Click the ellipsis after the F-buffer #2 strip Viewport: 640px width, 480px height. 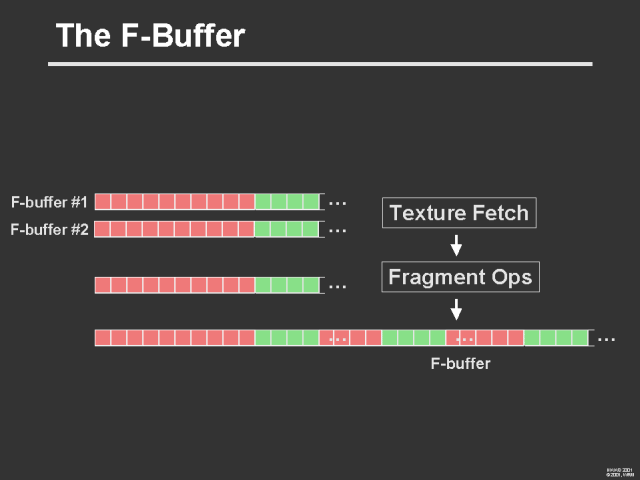click(x=338, y=229)
